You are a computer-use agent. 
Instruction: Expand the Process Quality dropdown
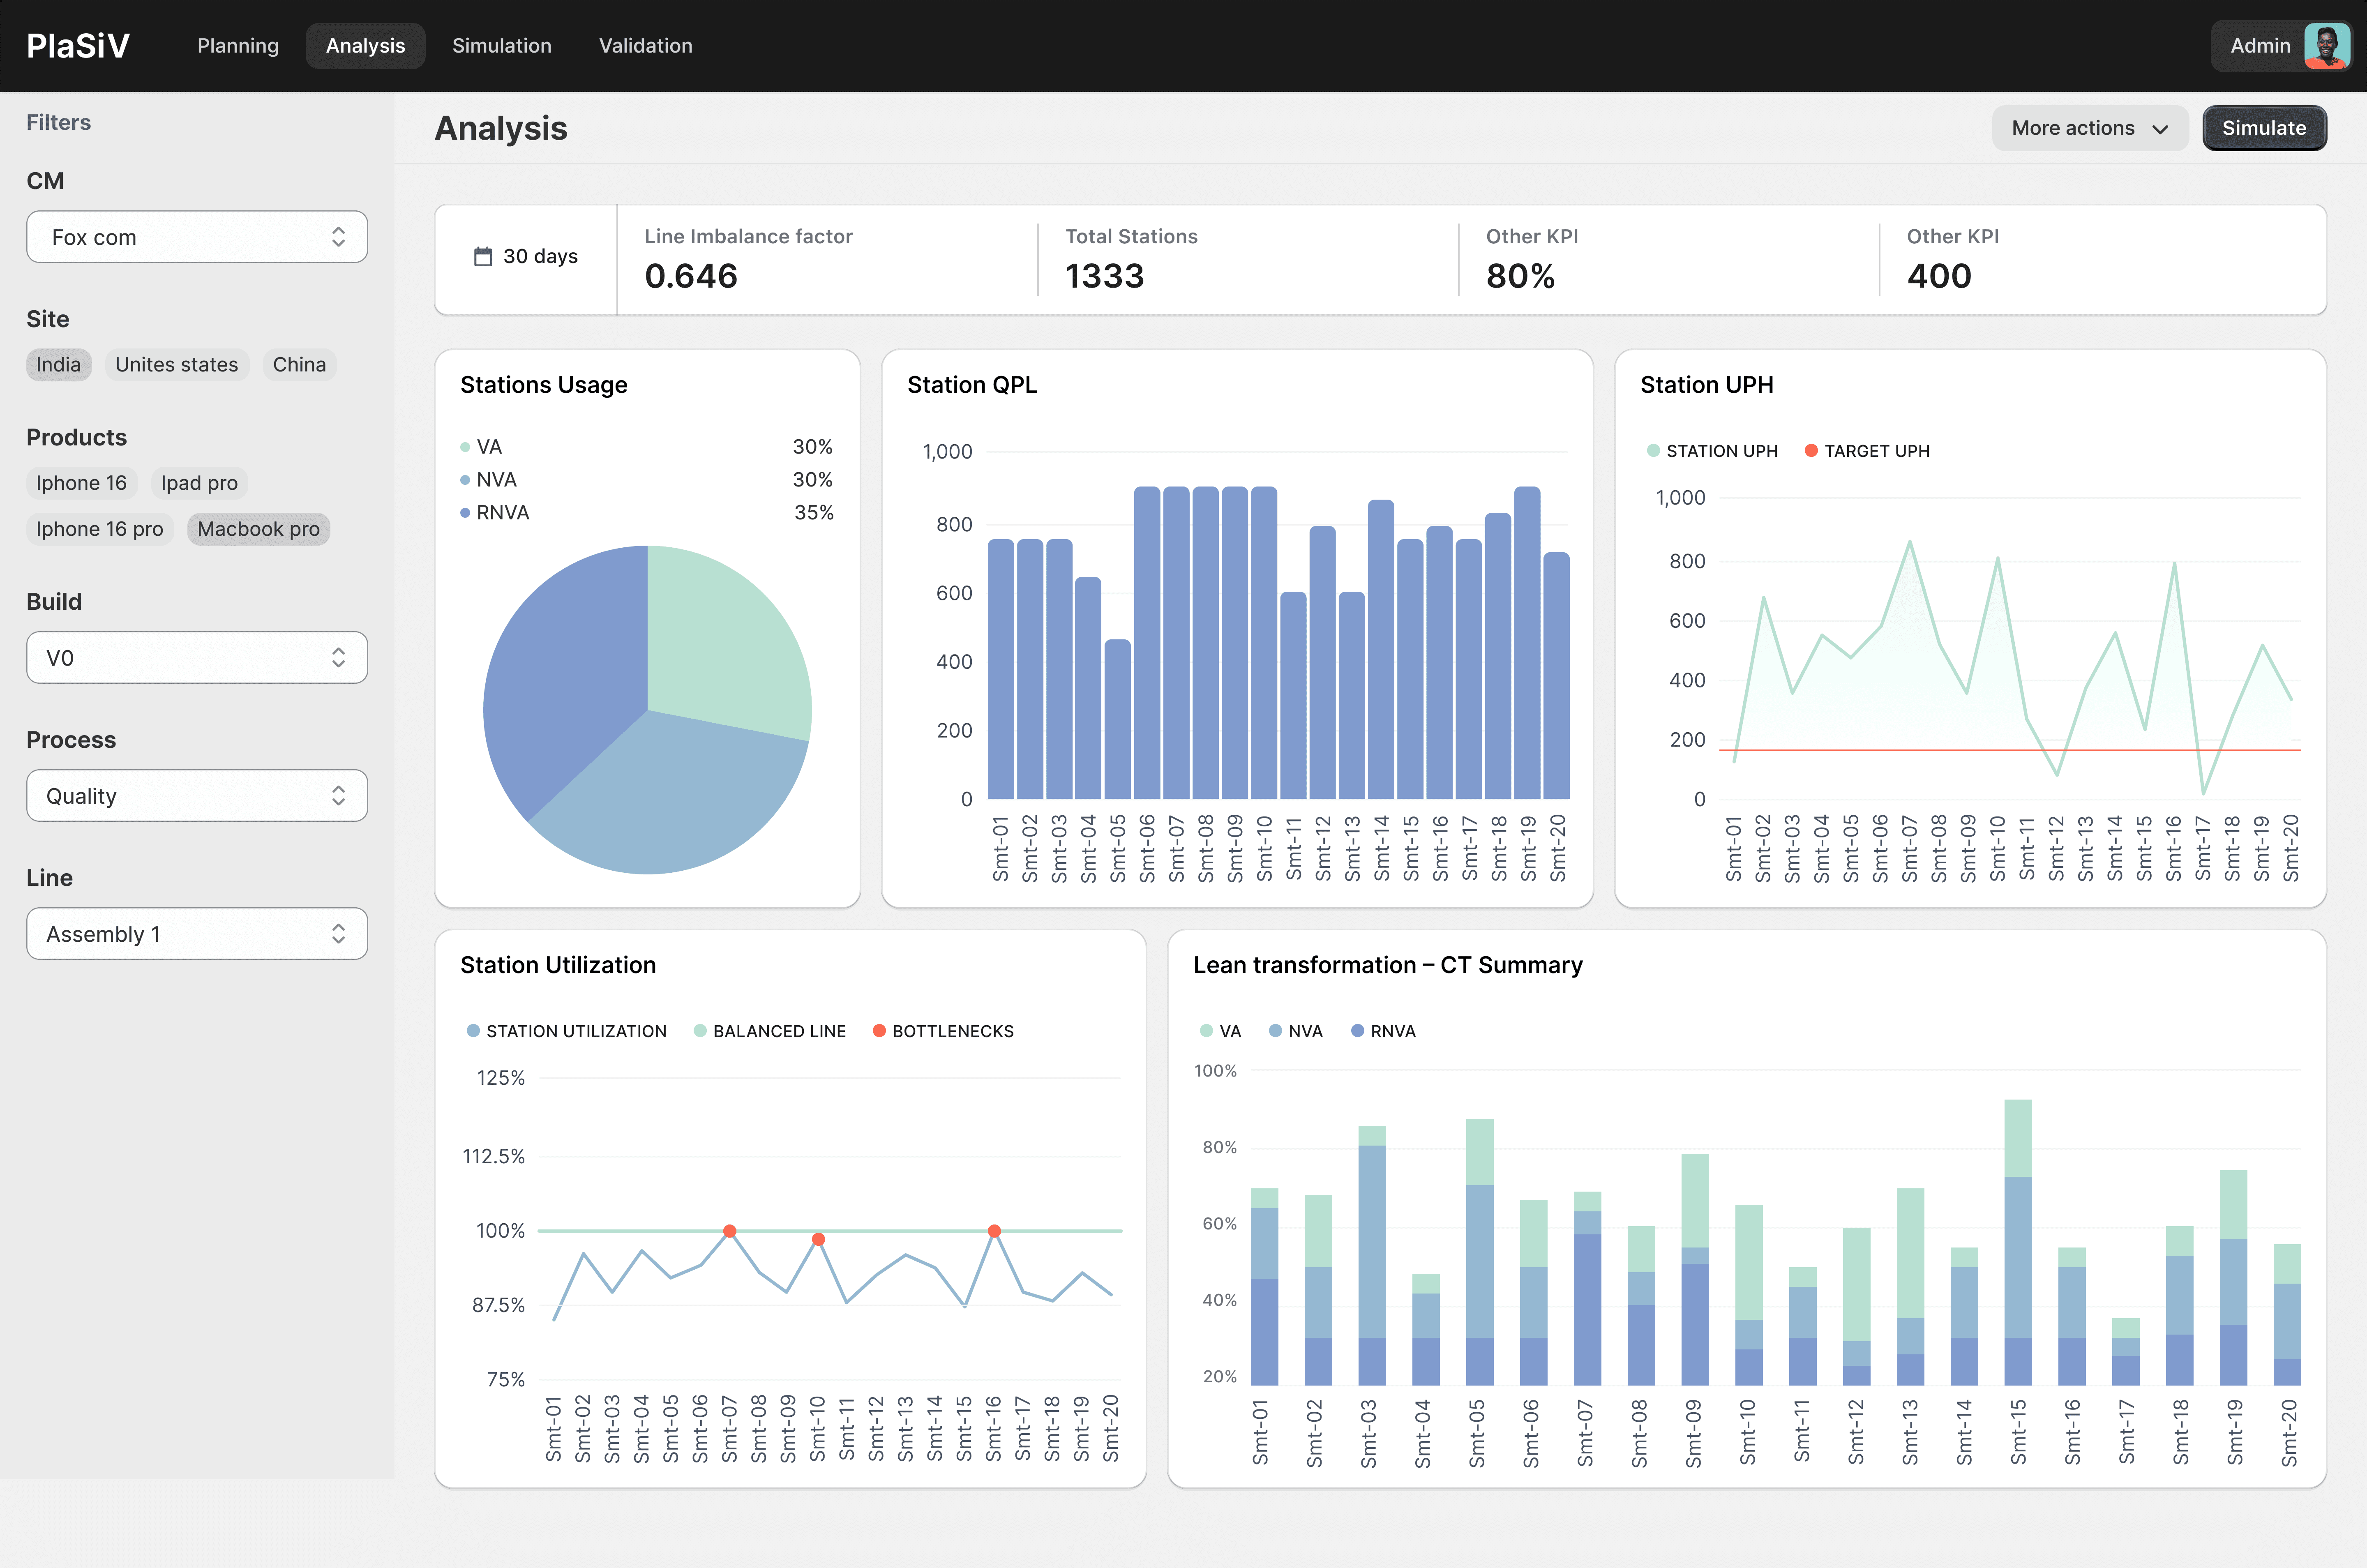click(197, 796)
